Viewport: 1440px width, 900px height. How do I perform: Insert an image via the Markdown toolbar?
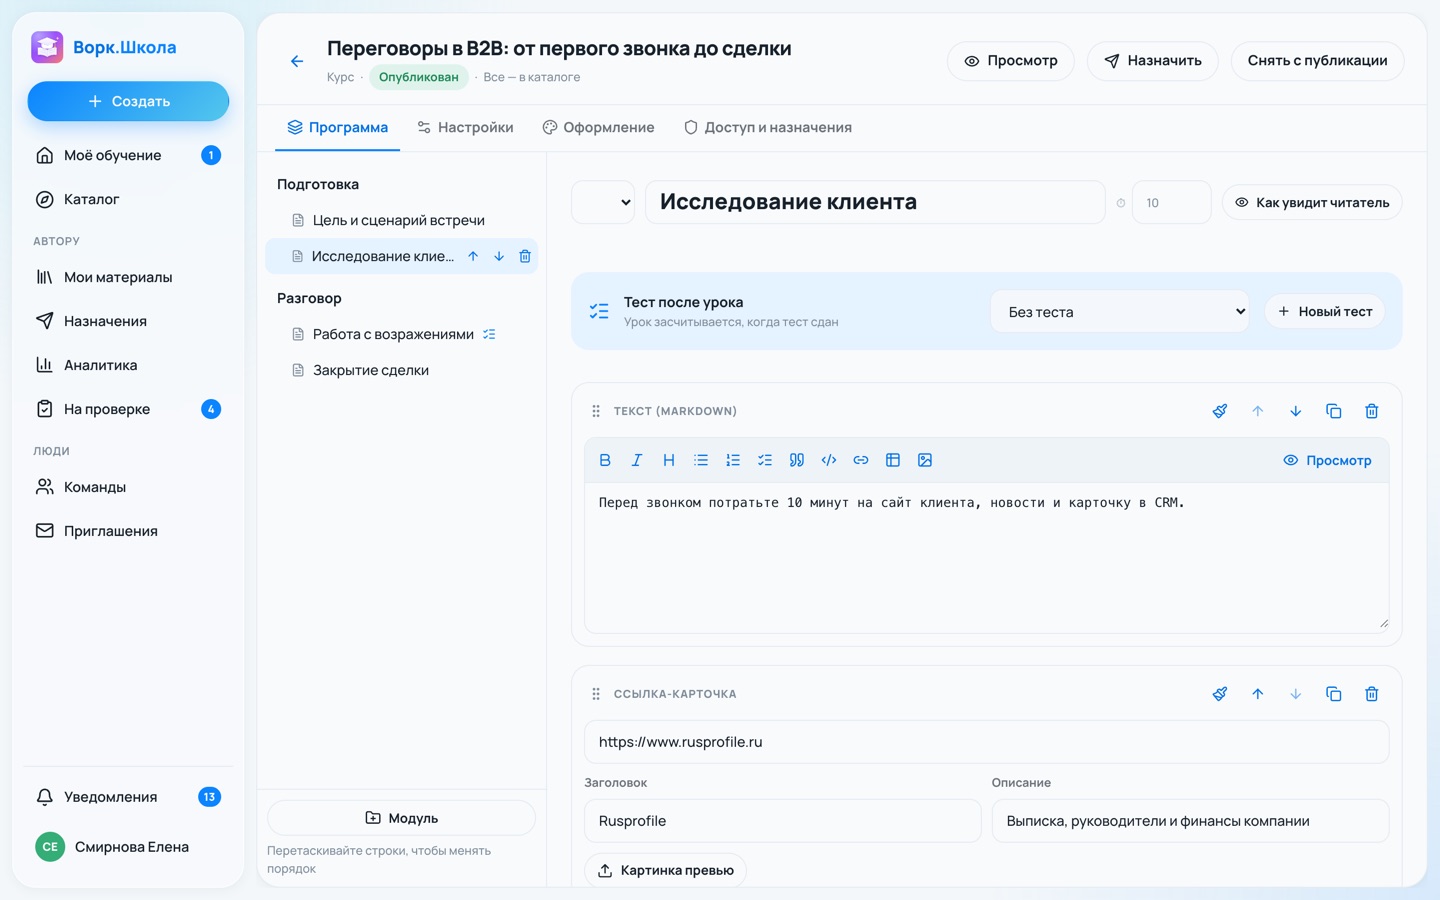coord(925,460)
